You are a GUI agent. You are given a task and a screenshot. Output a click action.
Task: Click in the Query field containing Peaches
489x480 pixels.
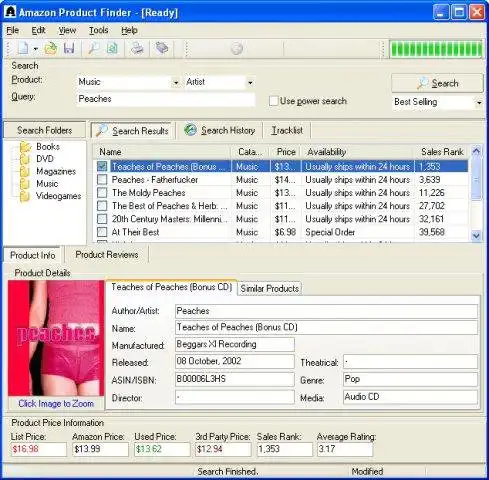click(x=166, y=99)
